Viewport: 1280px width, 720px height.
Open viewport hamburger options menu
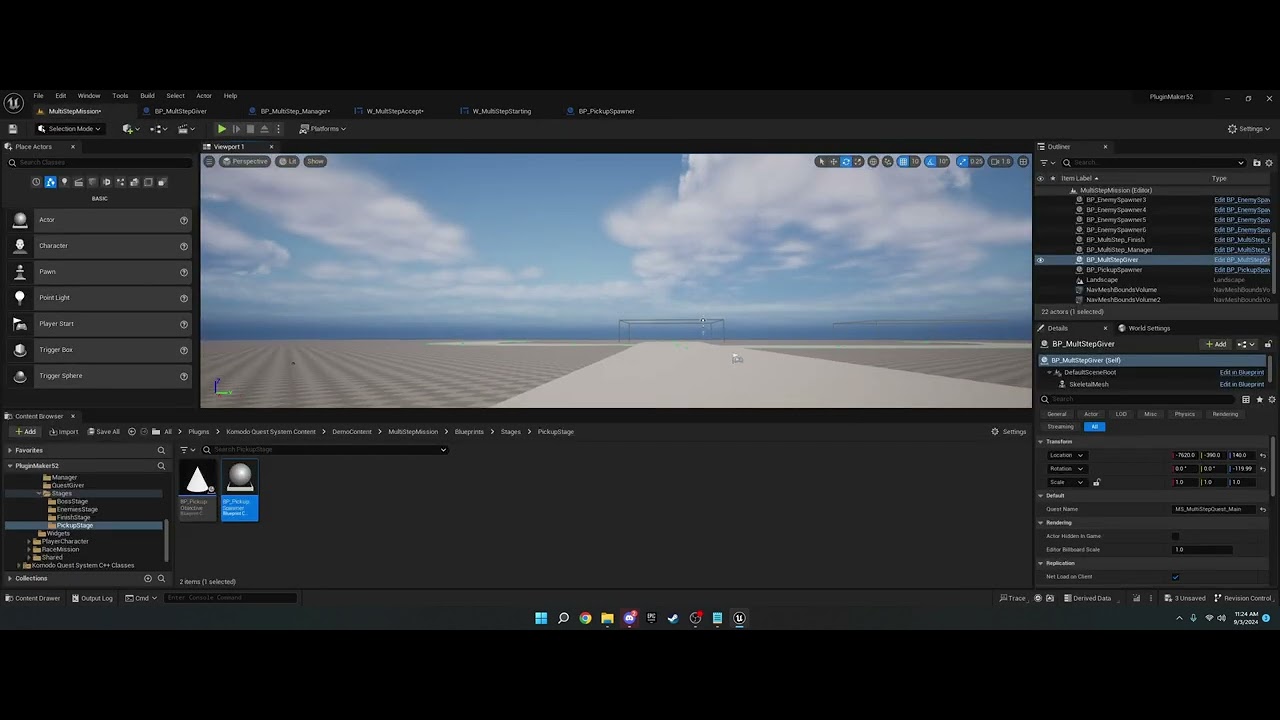[x=209, y=161]
